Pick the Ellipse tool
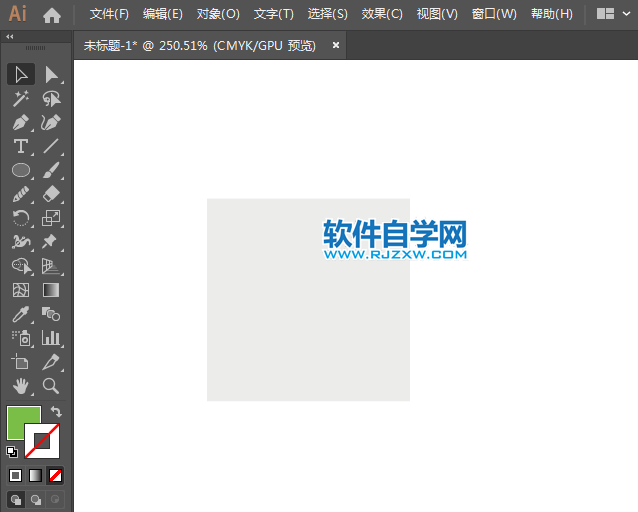Screen dimensions: 638x512 21,170
